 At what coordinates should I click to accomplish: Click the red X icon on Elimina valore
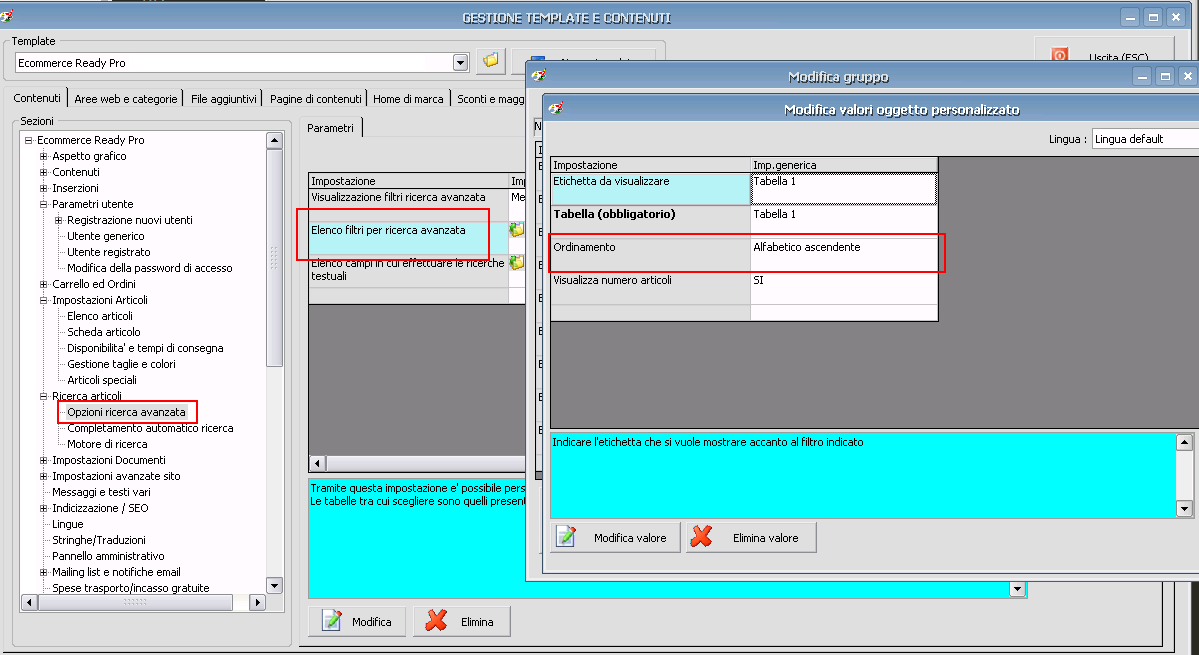[702, 537]
